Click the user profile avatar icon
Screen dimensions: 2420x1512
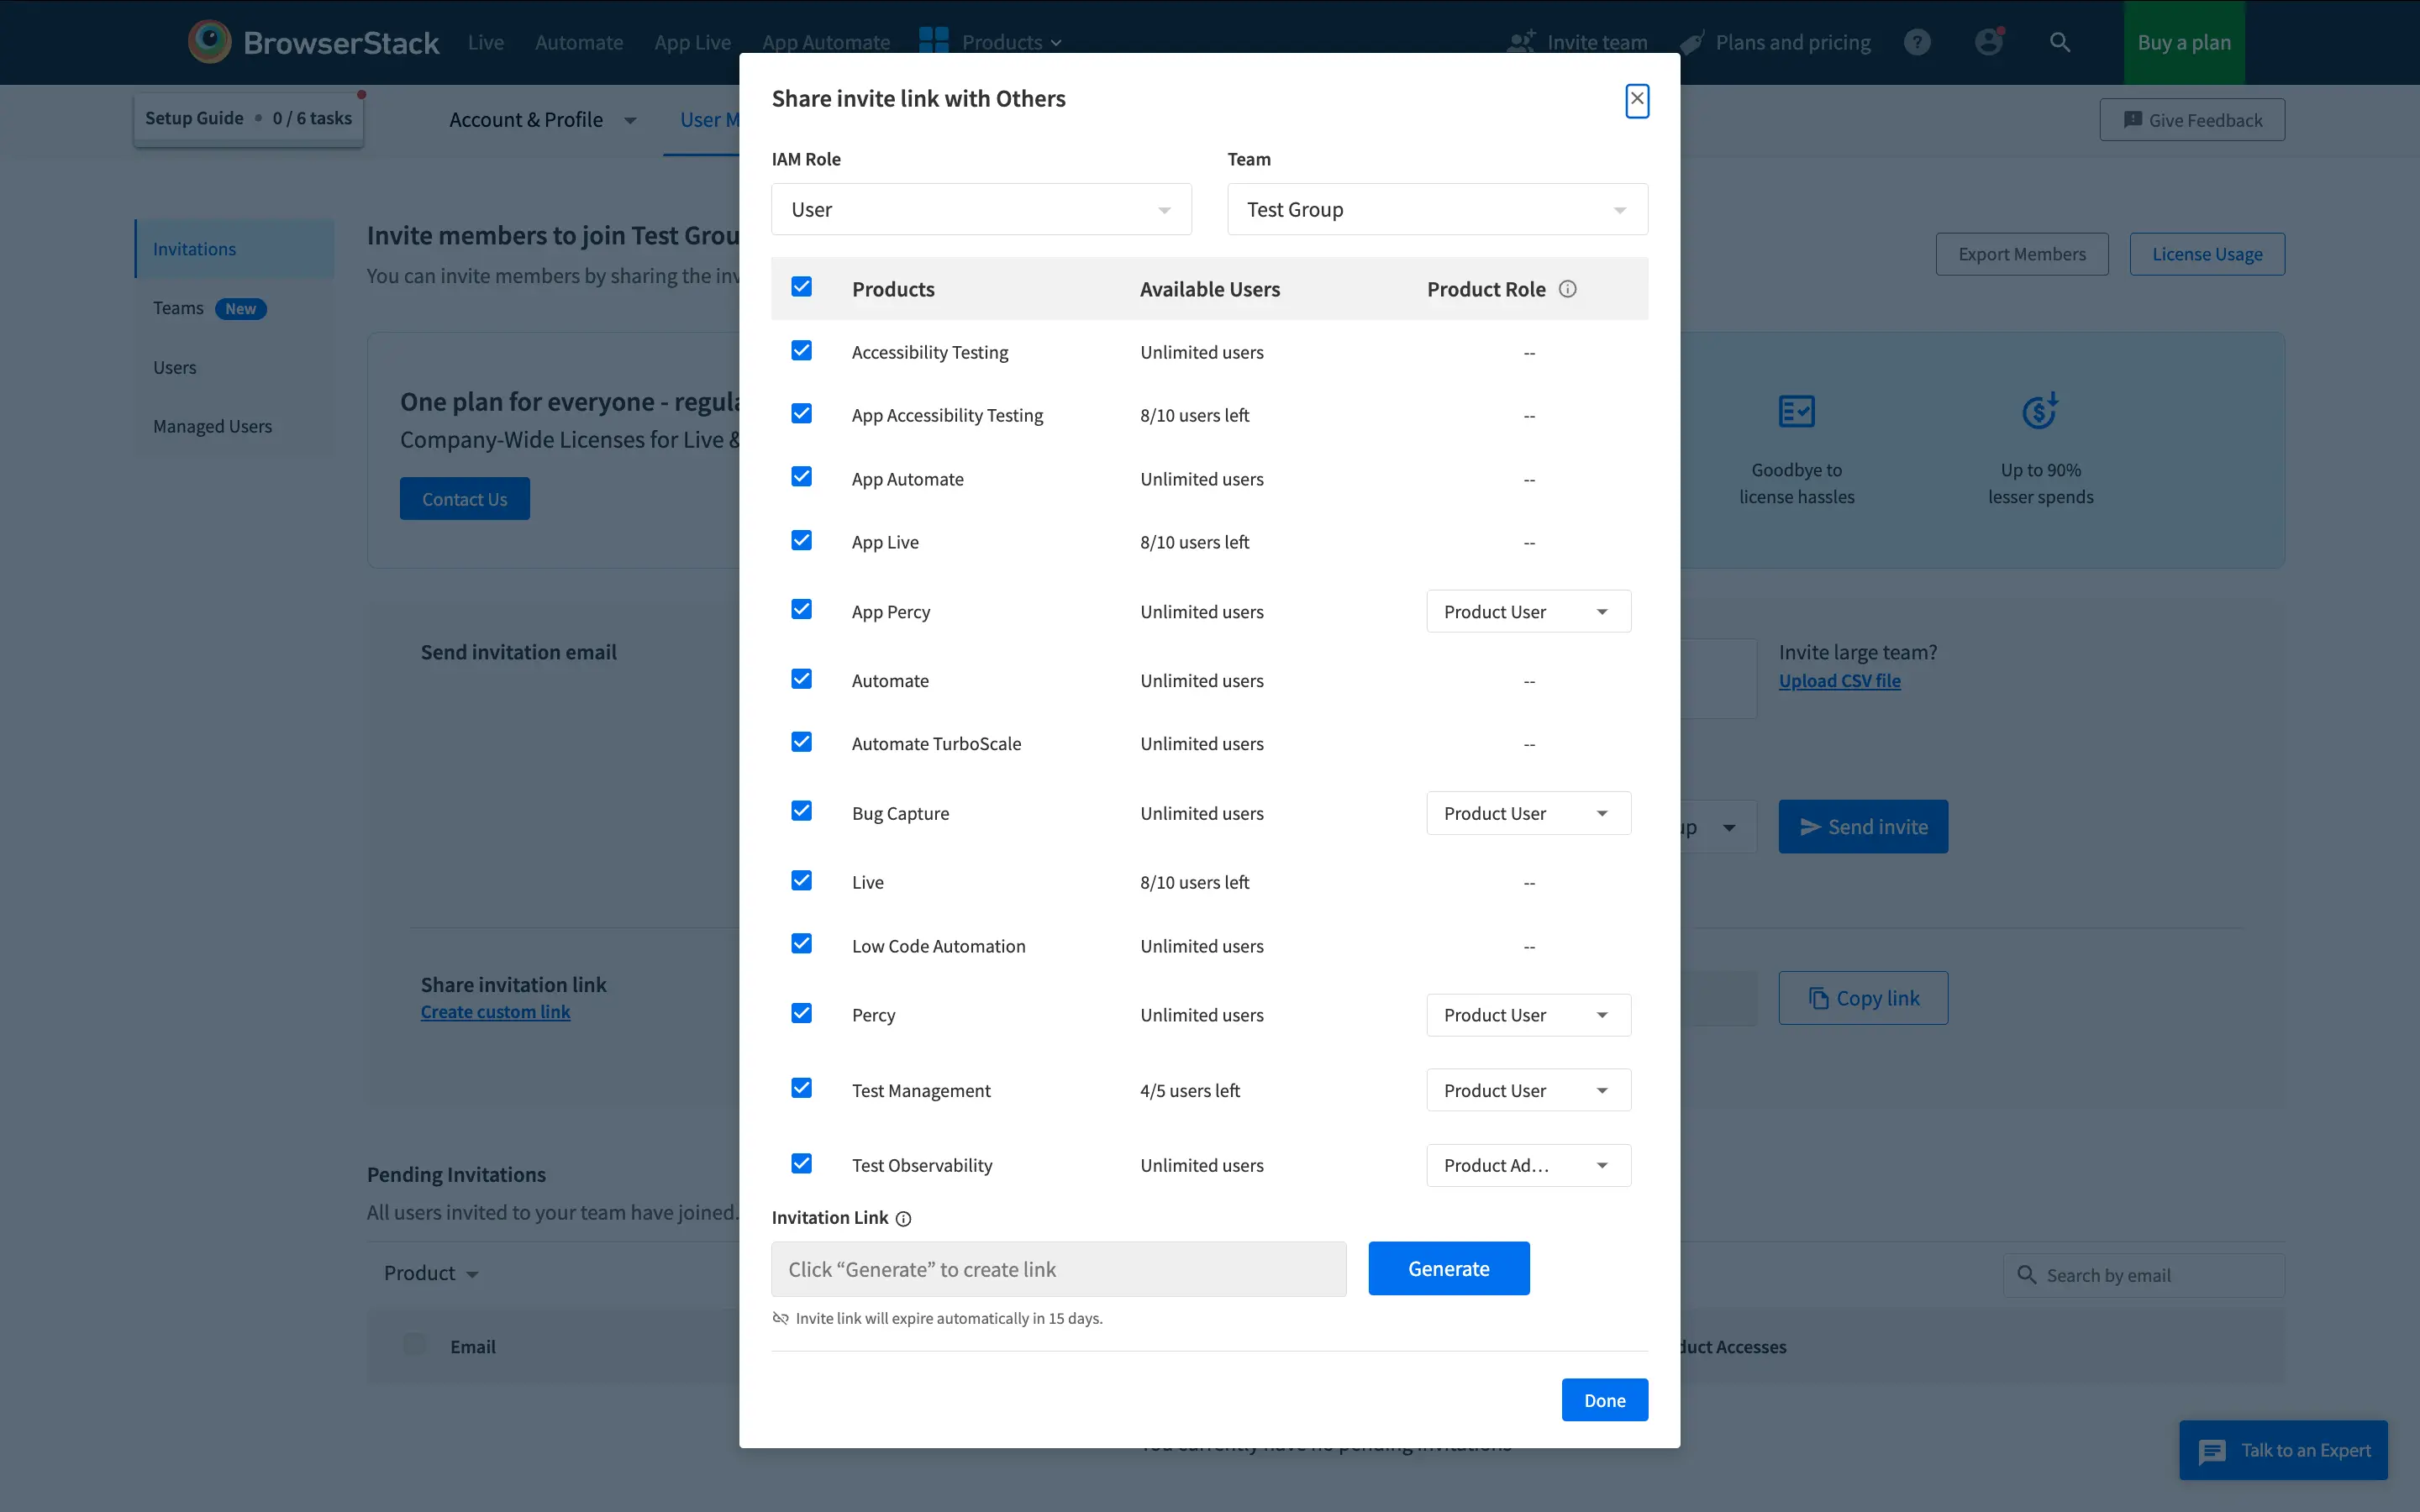coord(1988,42)
